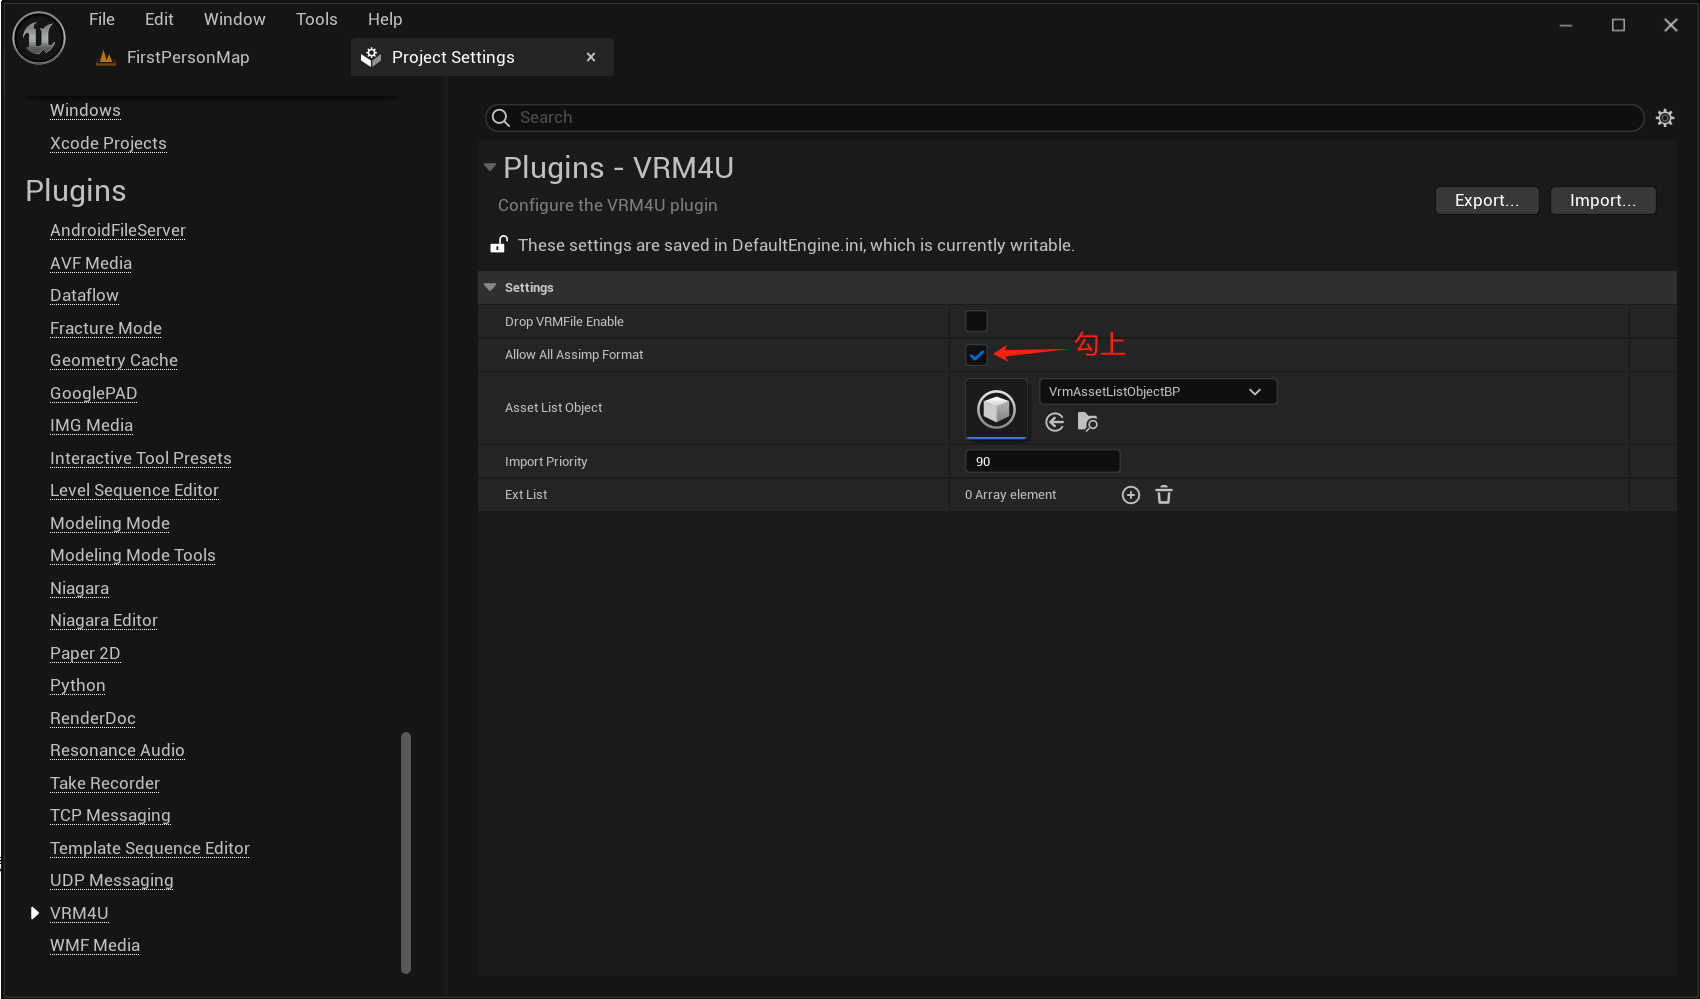Open the Tools menu
The image size is (1700, 999).
[x=317, y=19]
